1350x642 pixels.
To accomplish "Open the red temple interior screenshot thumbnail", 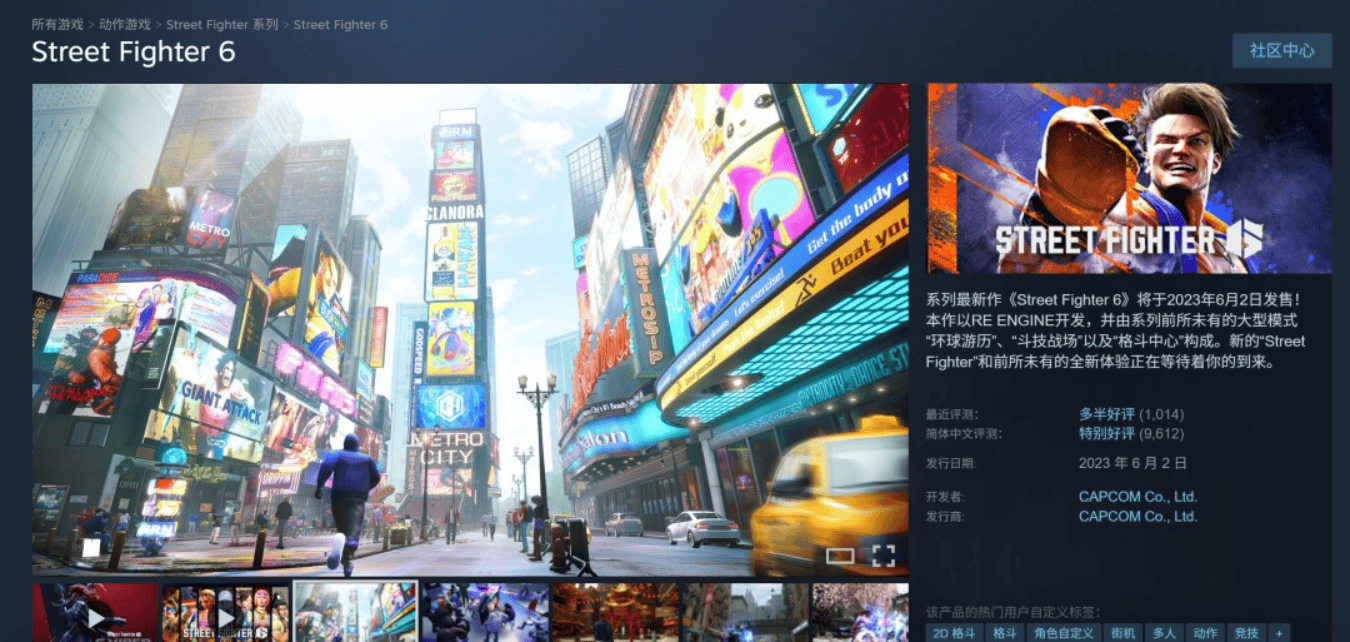I will tap(614, 612).
